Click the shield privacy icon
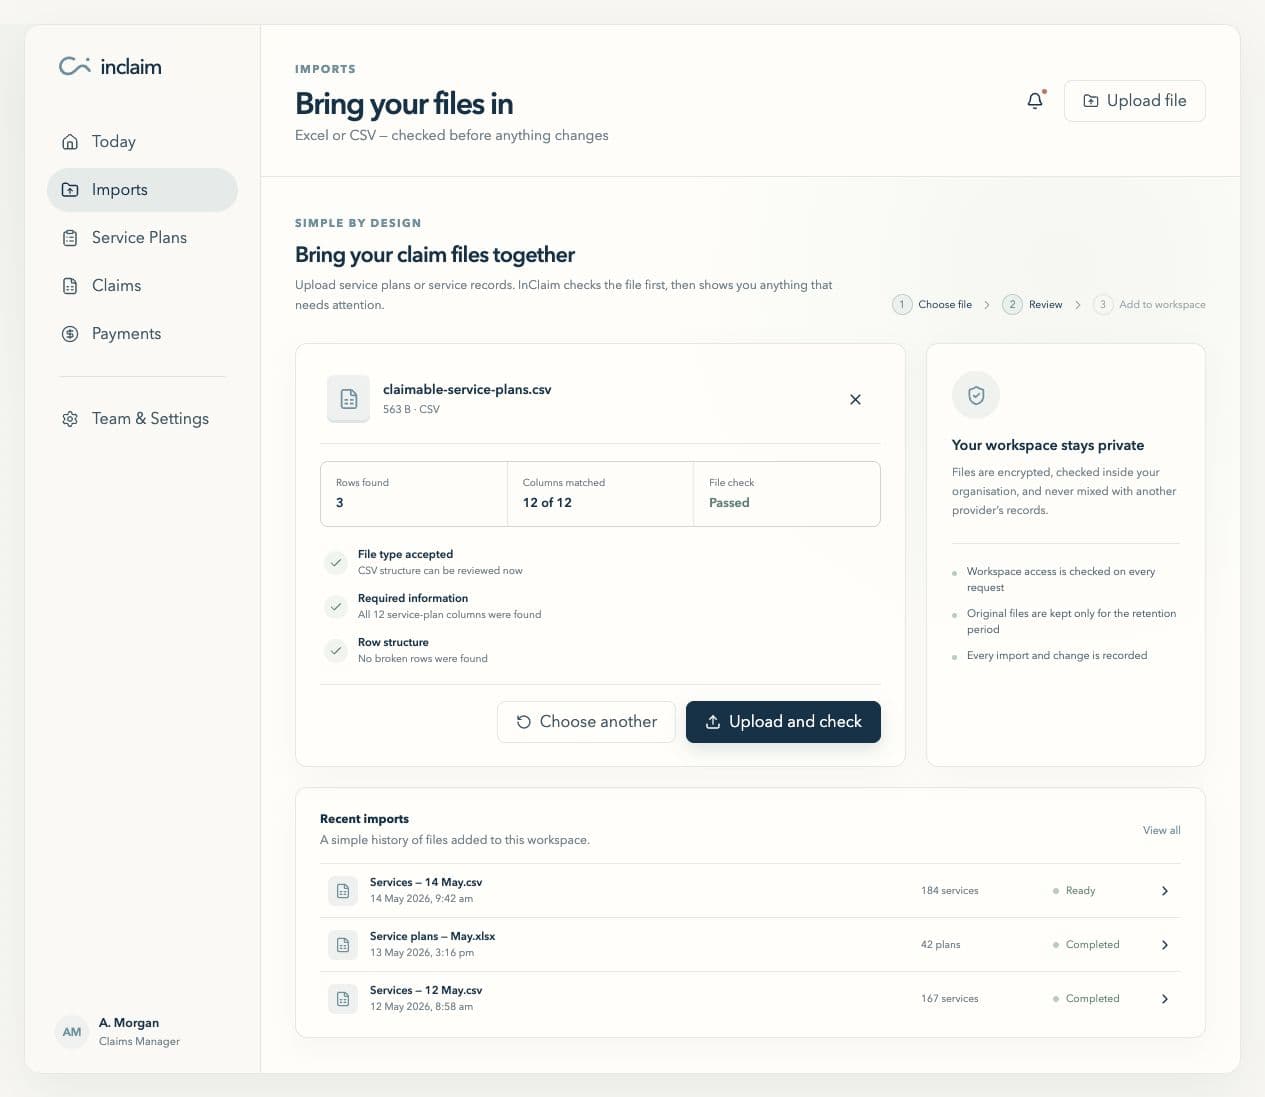 (x=976, y=395)
